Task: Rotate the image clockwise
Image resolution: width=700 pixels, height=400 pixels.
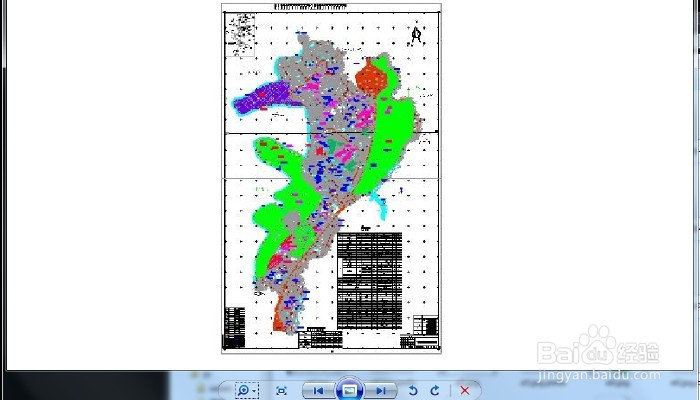Action: coord(435,391)
